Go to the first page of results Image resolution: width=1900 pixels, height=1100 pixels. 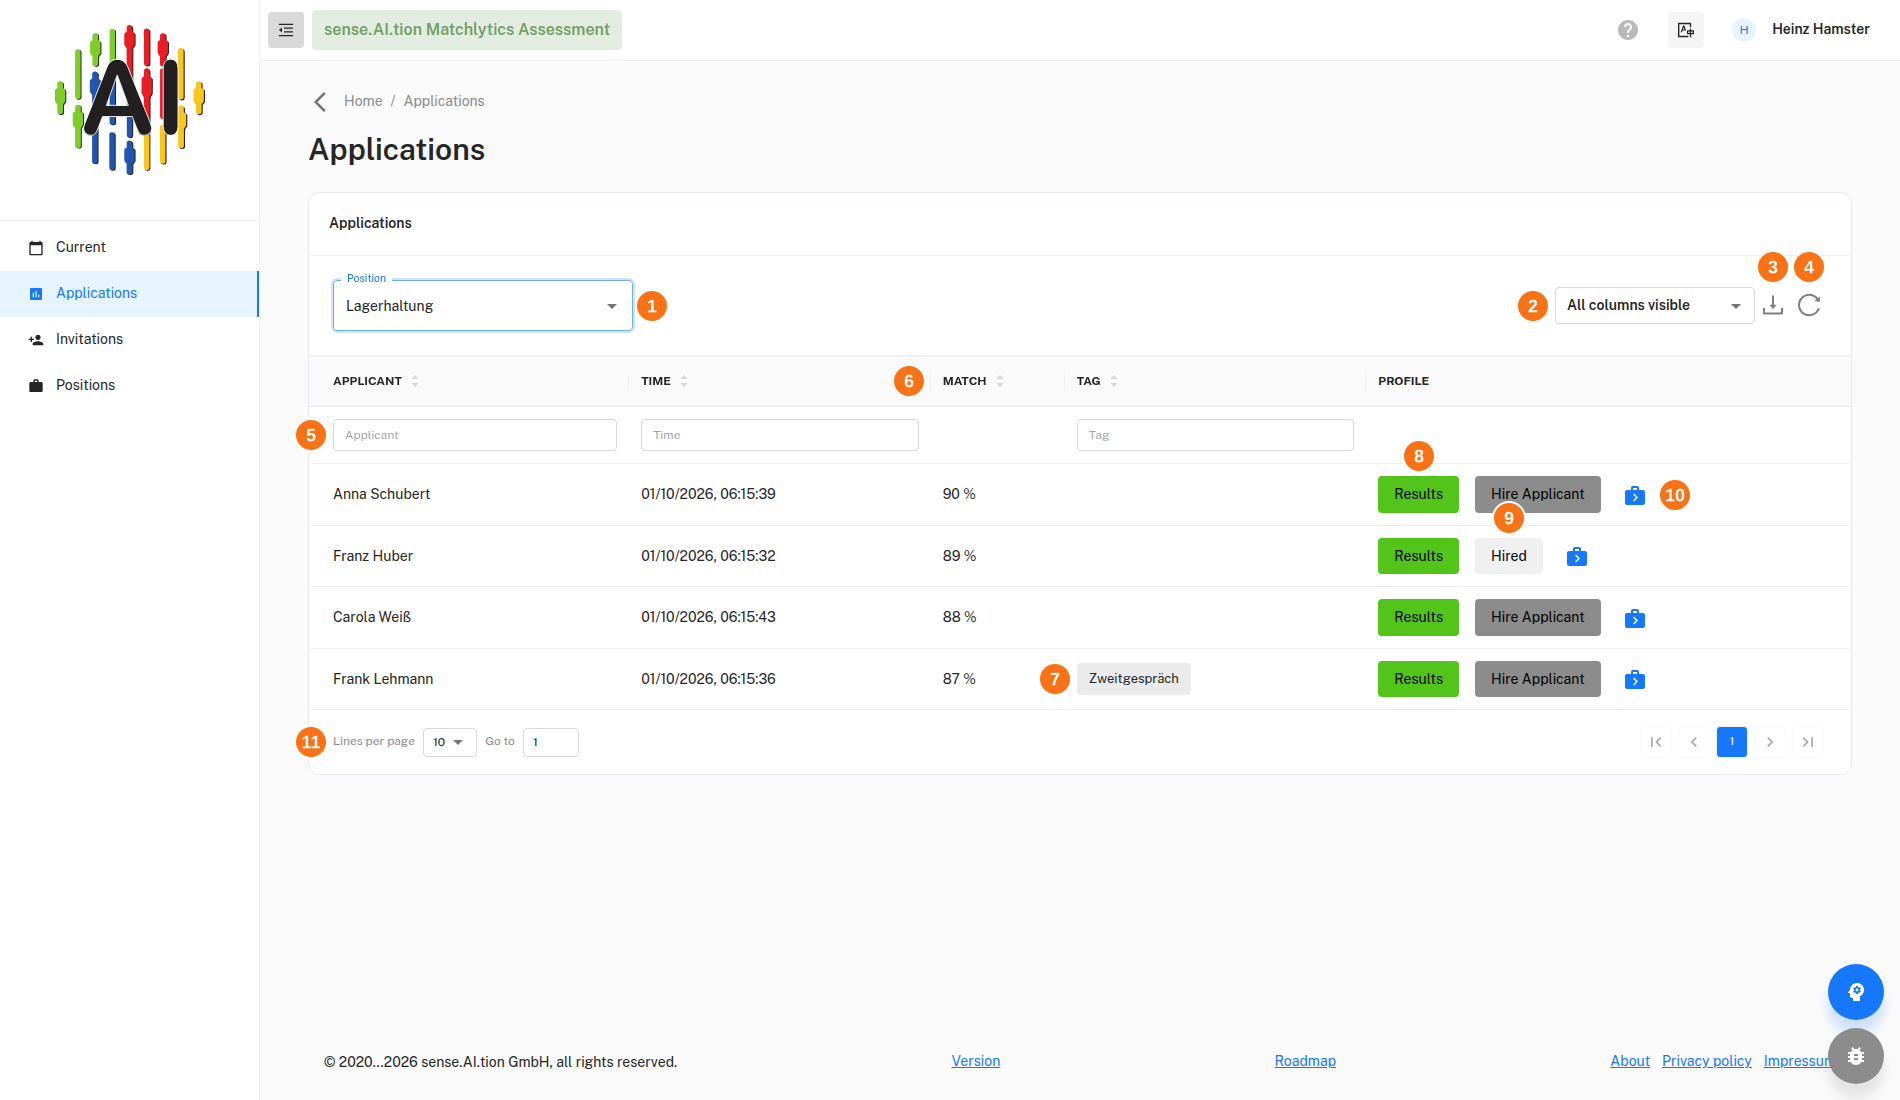click(1656, 742)
